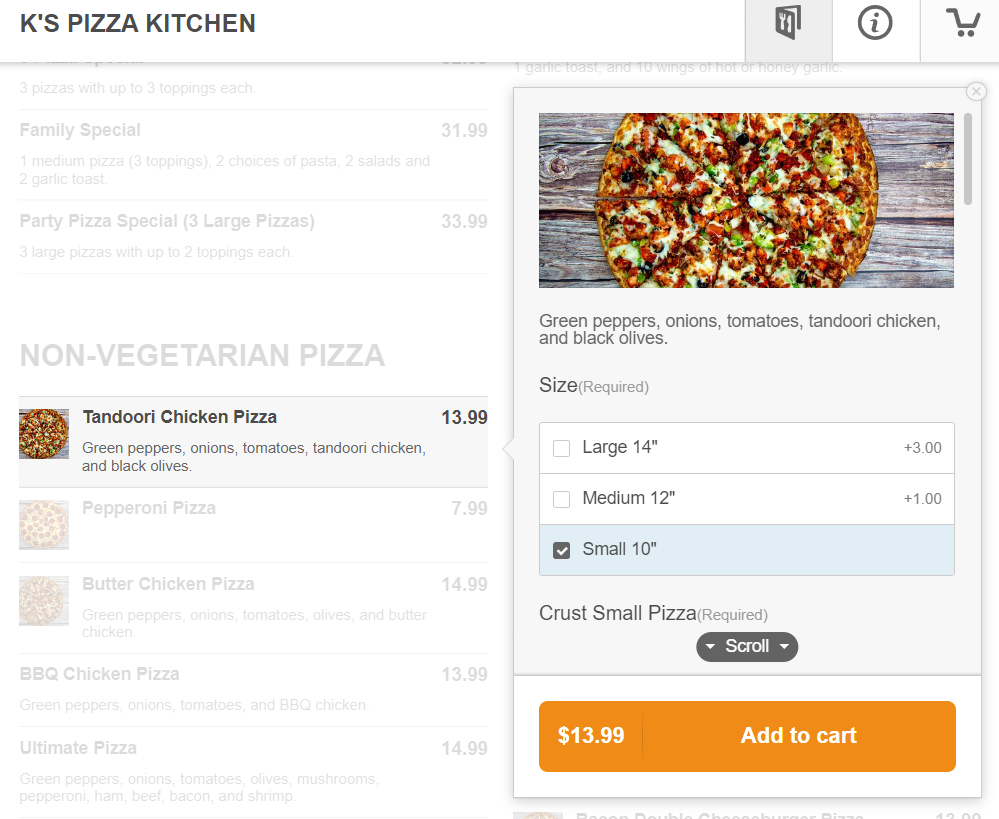Open the shopping cart icon
Viewport: 999px width, 819px height.
point(962,24)
